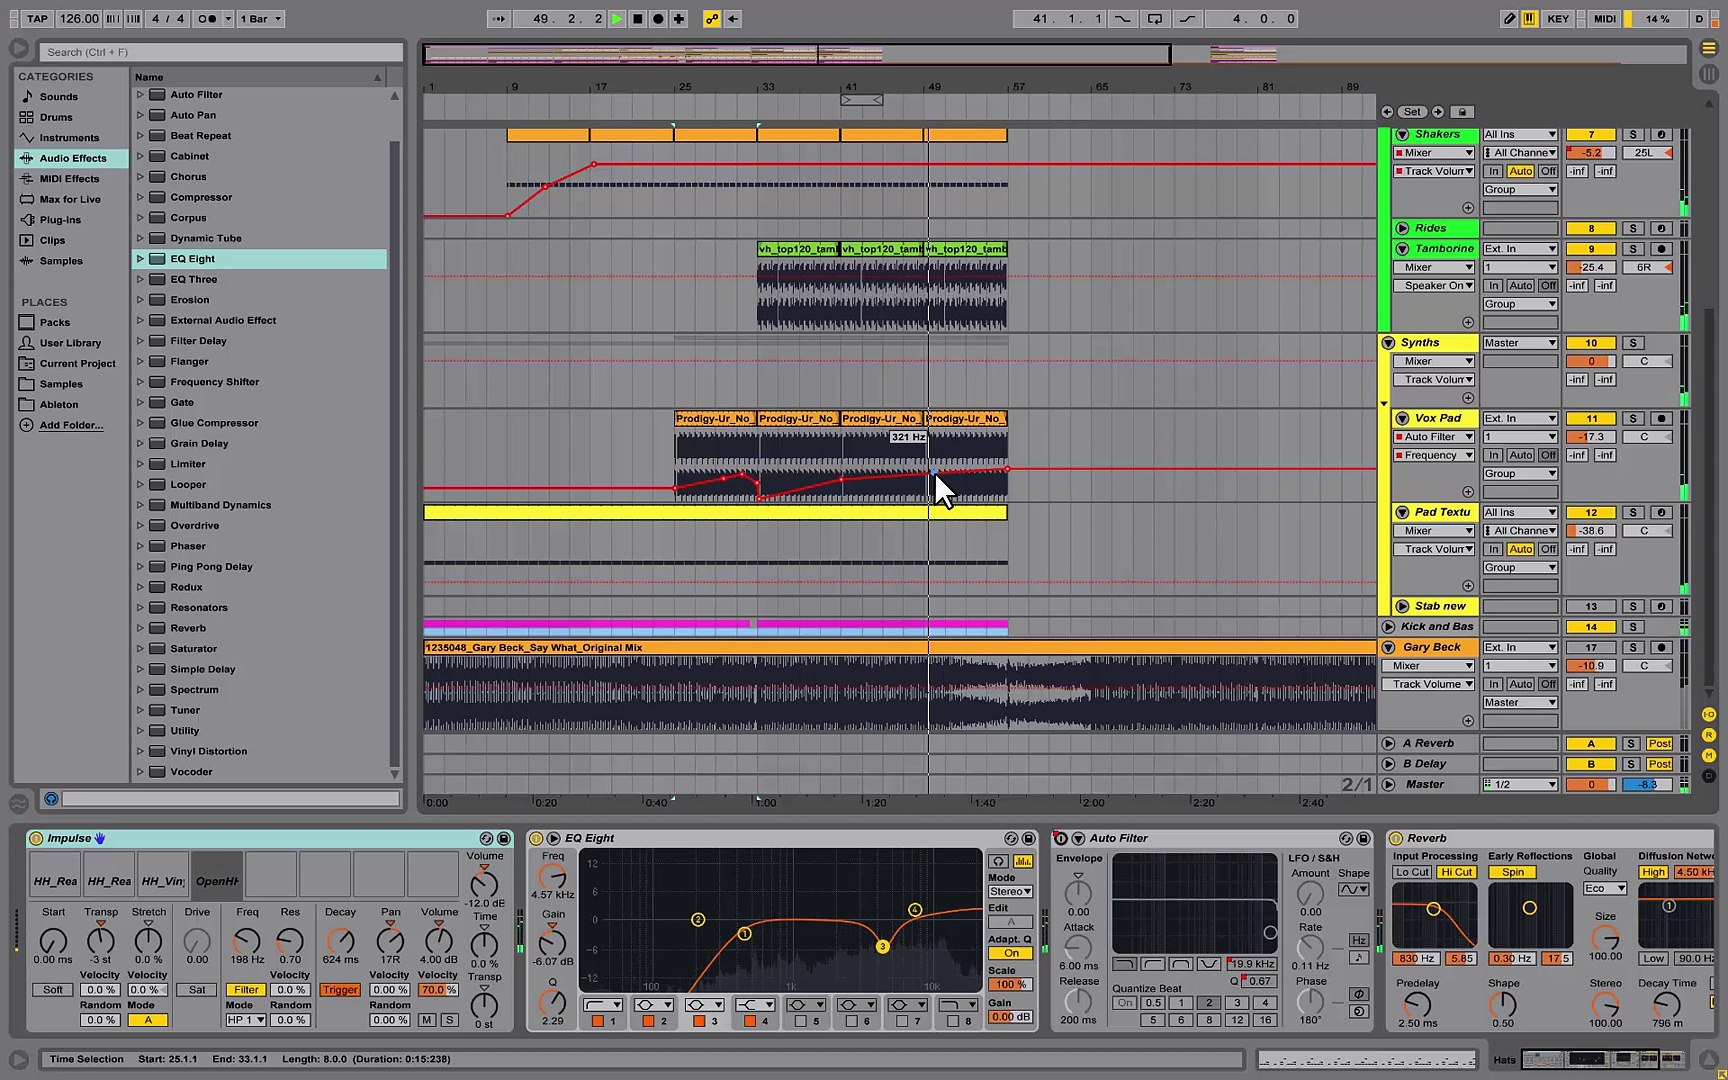Viewport: 1728px width, 1080px height.
Task: Stop playback with the Stop button
Action: click(x=638, y=19)
